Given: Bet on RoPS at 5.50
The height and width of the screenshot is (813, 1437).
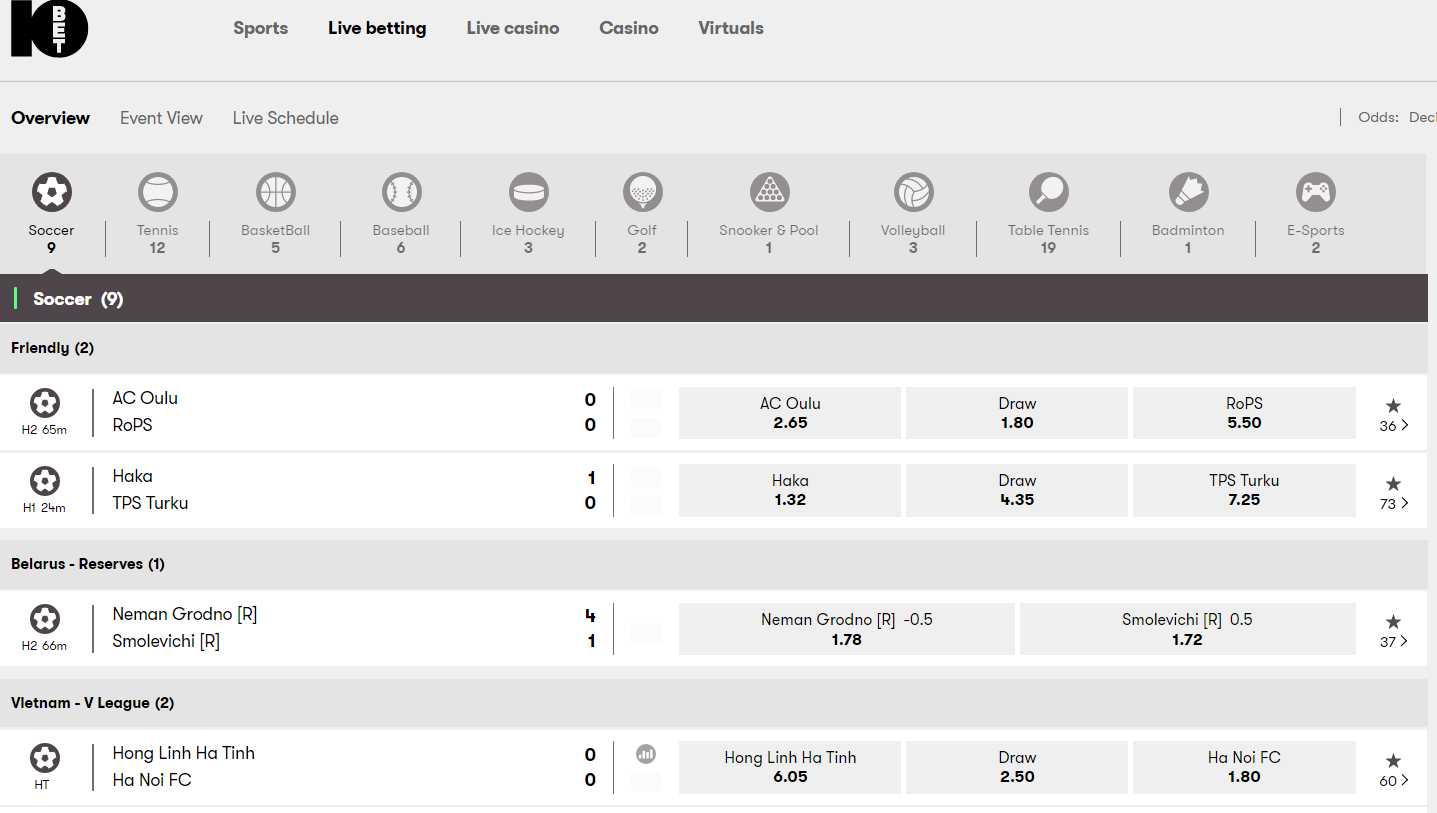Looking at the screenshot, I should coord(1244,413).
